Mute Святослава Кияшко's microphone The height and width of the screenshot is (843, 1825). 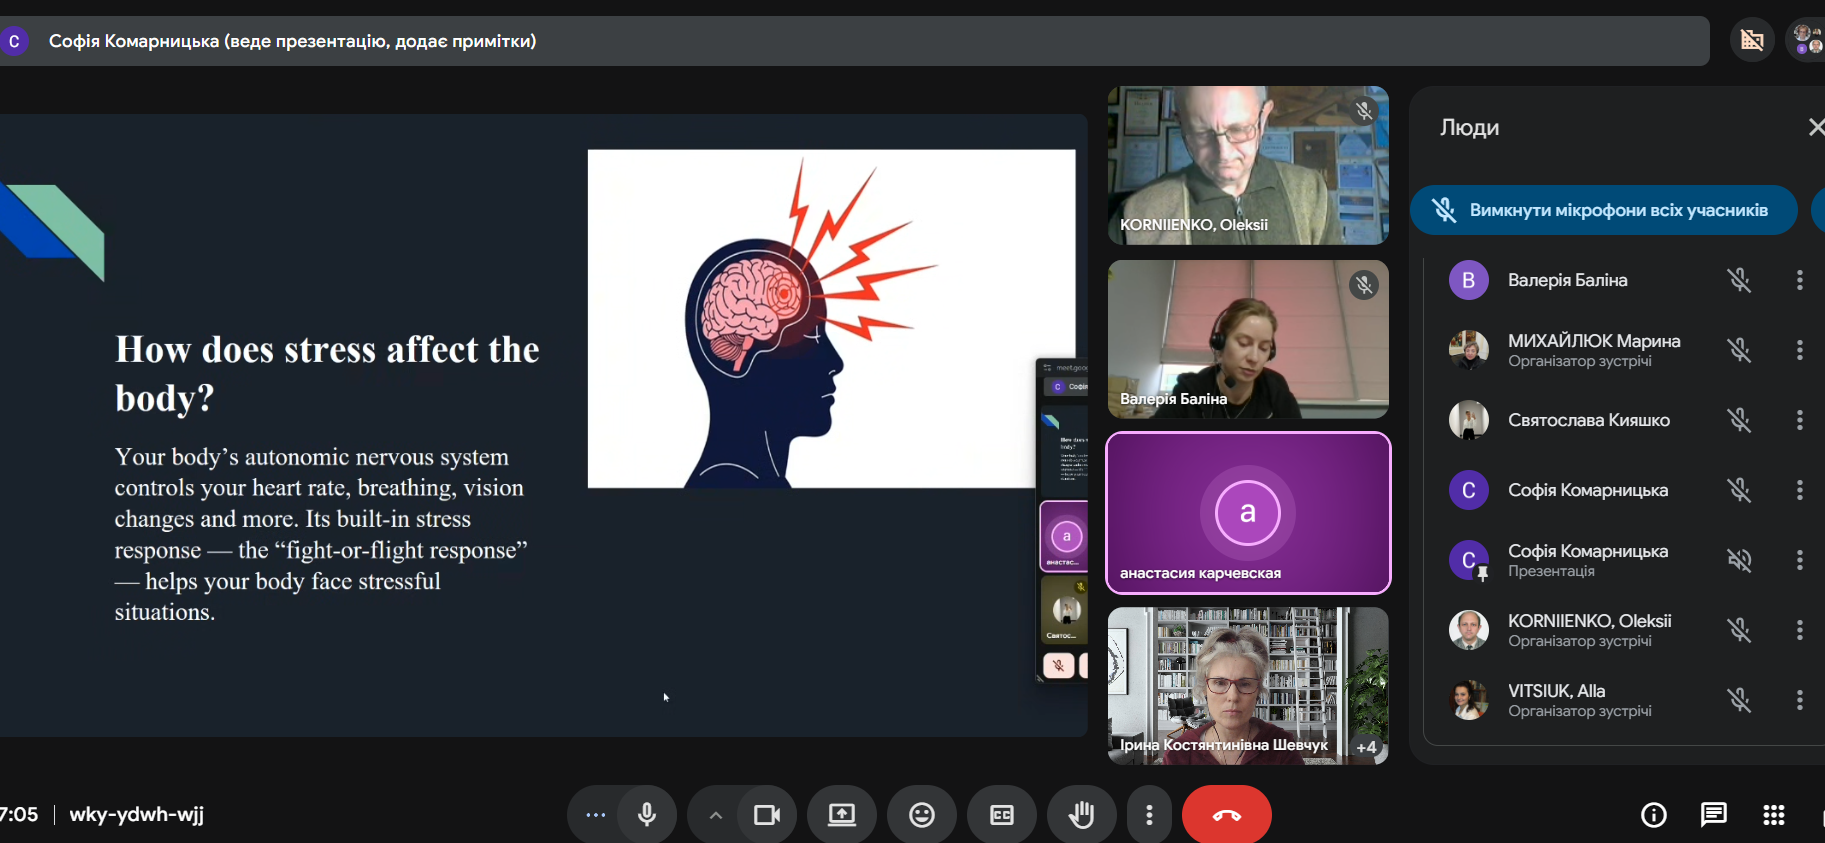point(1739,420)
